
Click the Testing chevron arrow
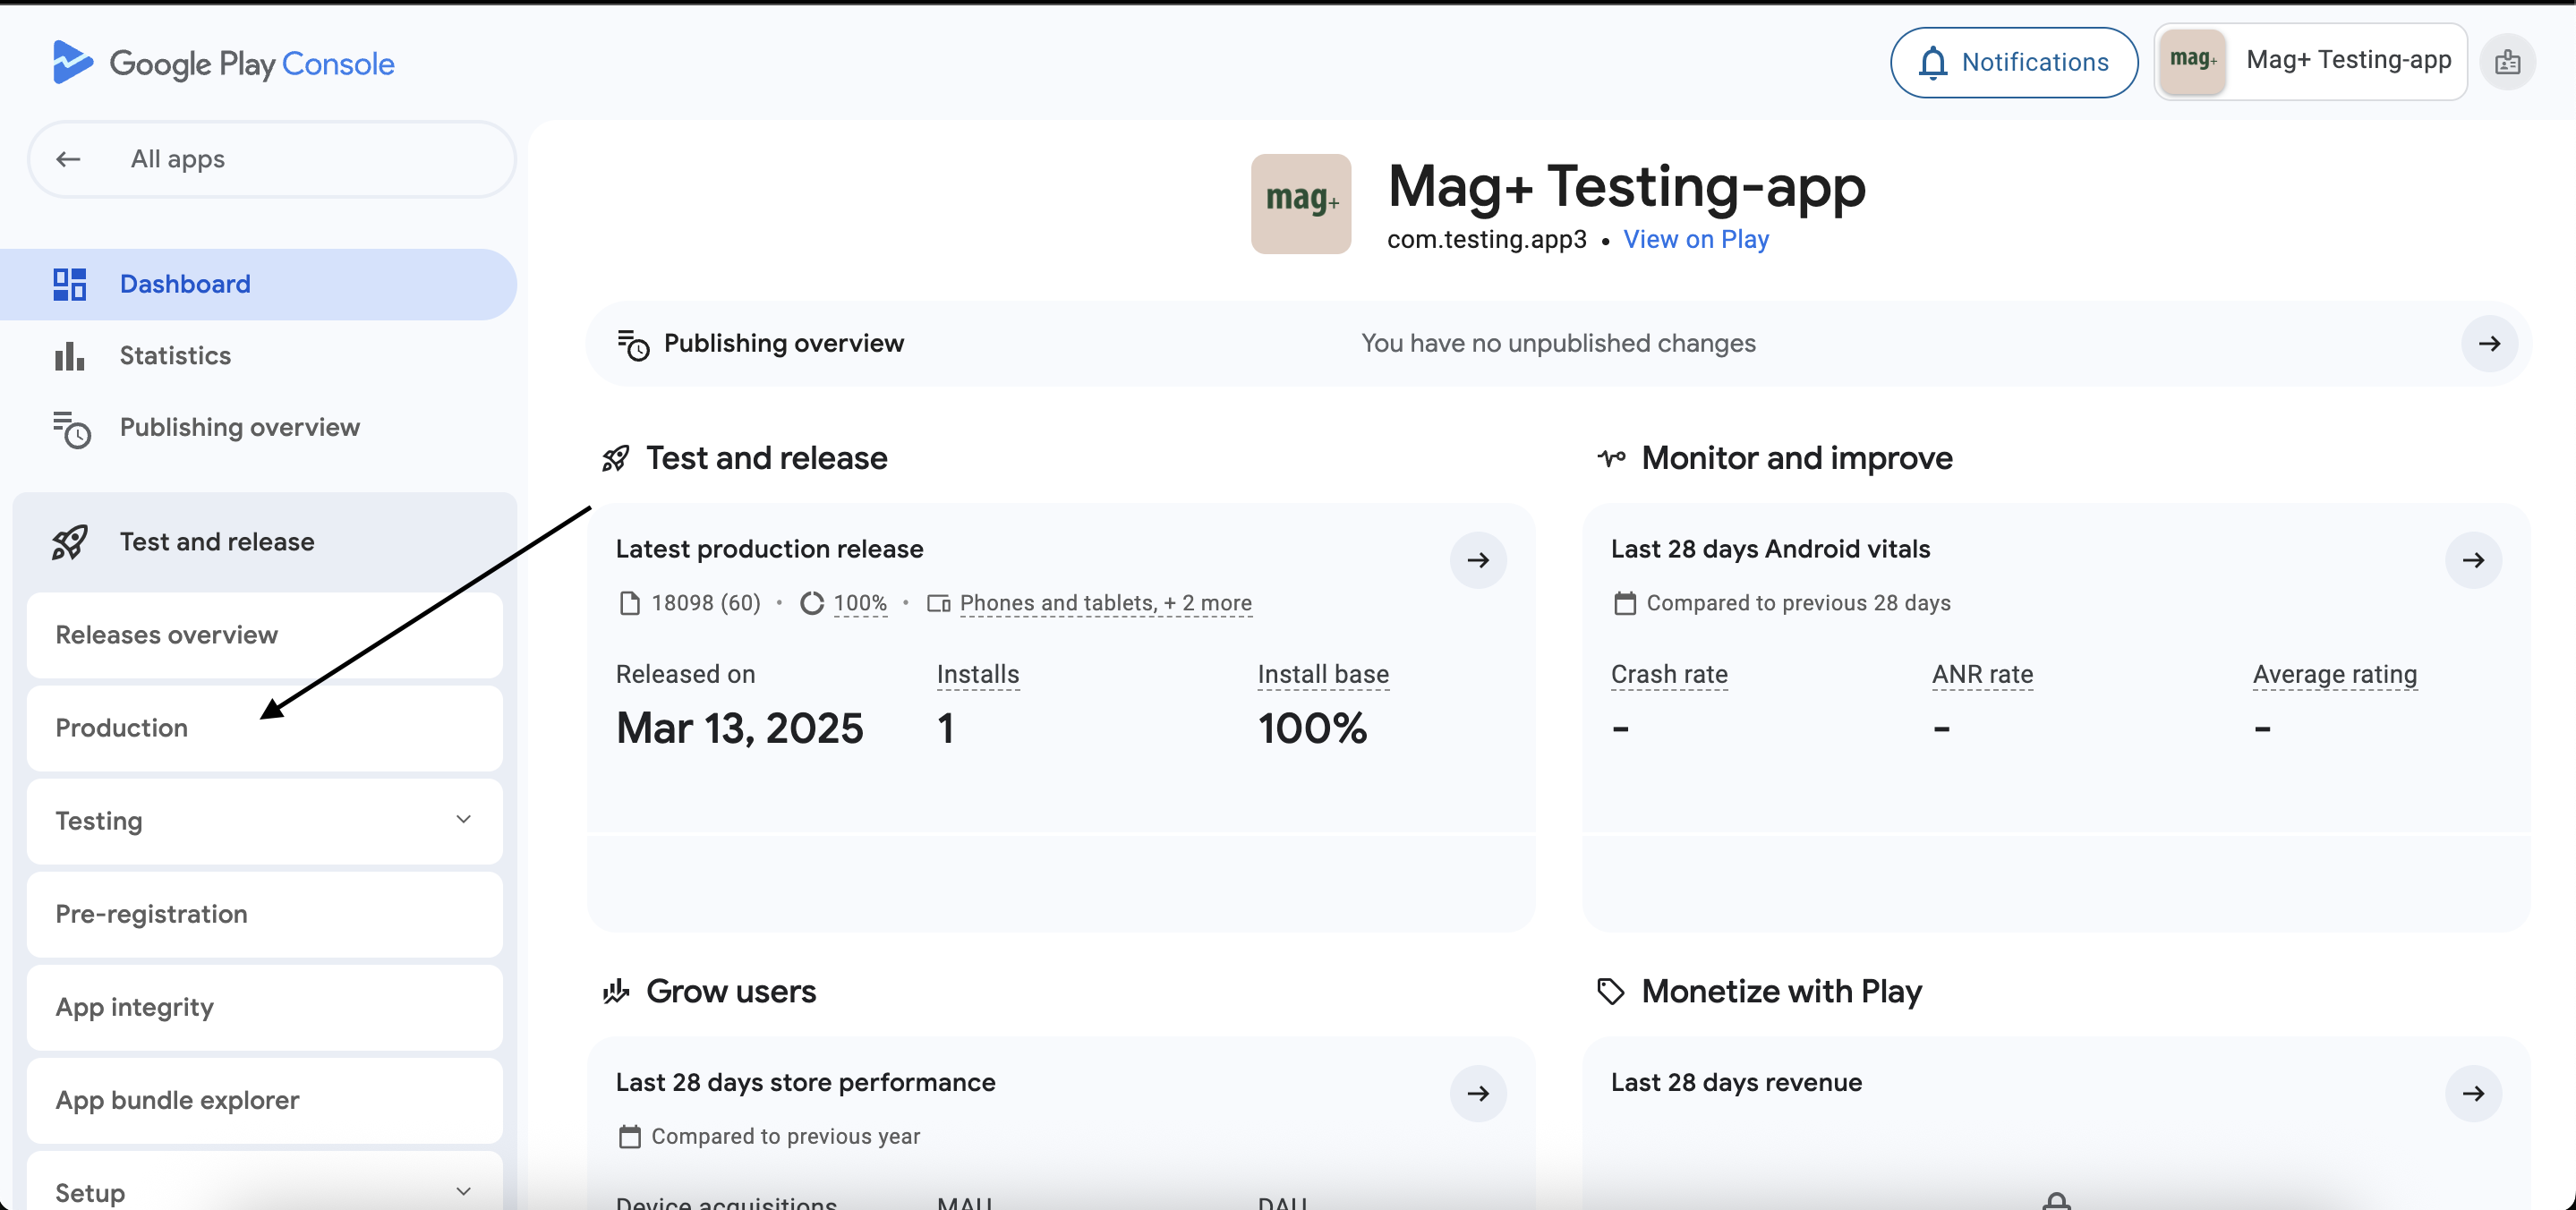(463, 820)
